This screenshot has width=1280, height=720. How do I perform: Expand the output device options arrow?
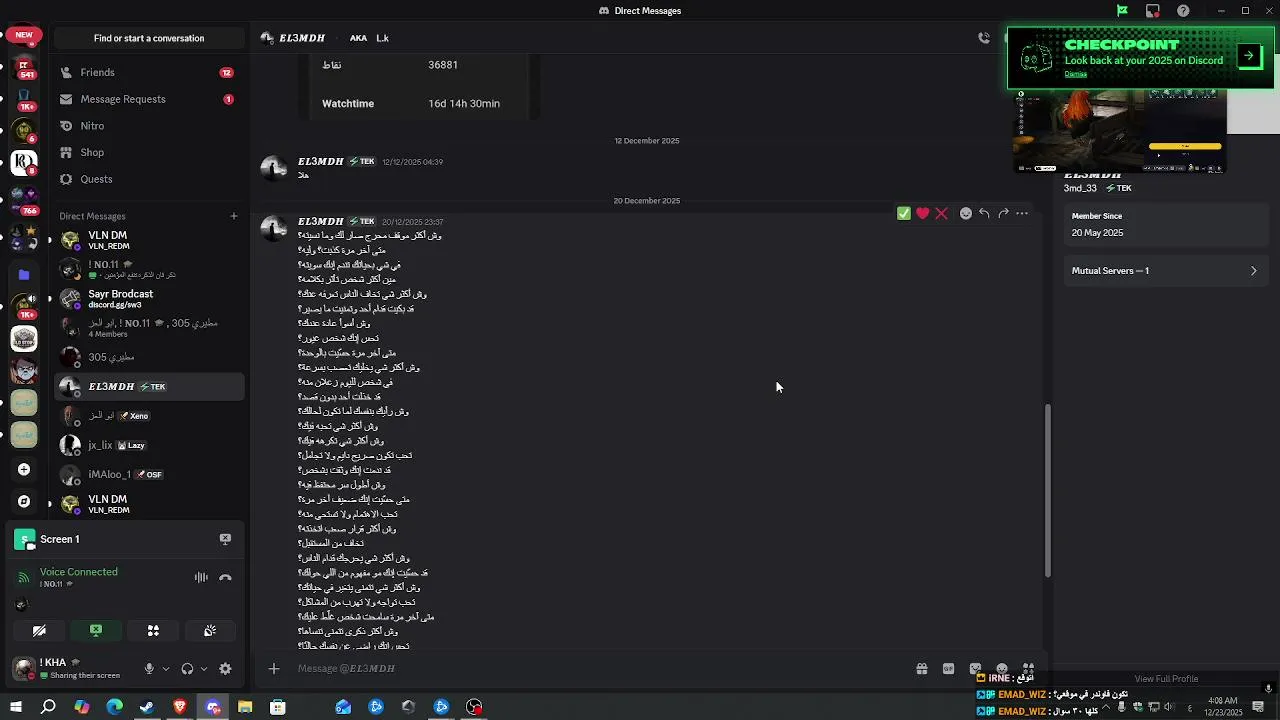tap(204, 669)
